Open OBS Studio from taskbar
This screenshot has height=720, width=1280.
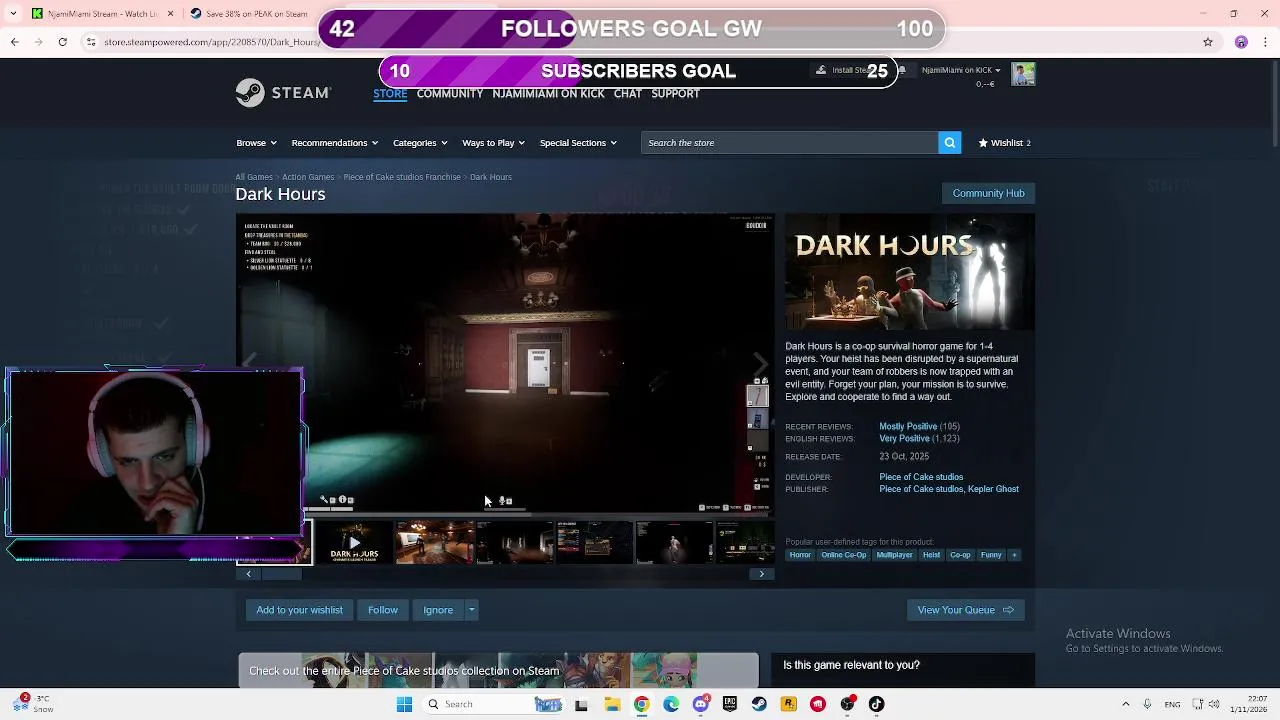[x=848, y=704]
